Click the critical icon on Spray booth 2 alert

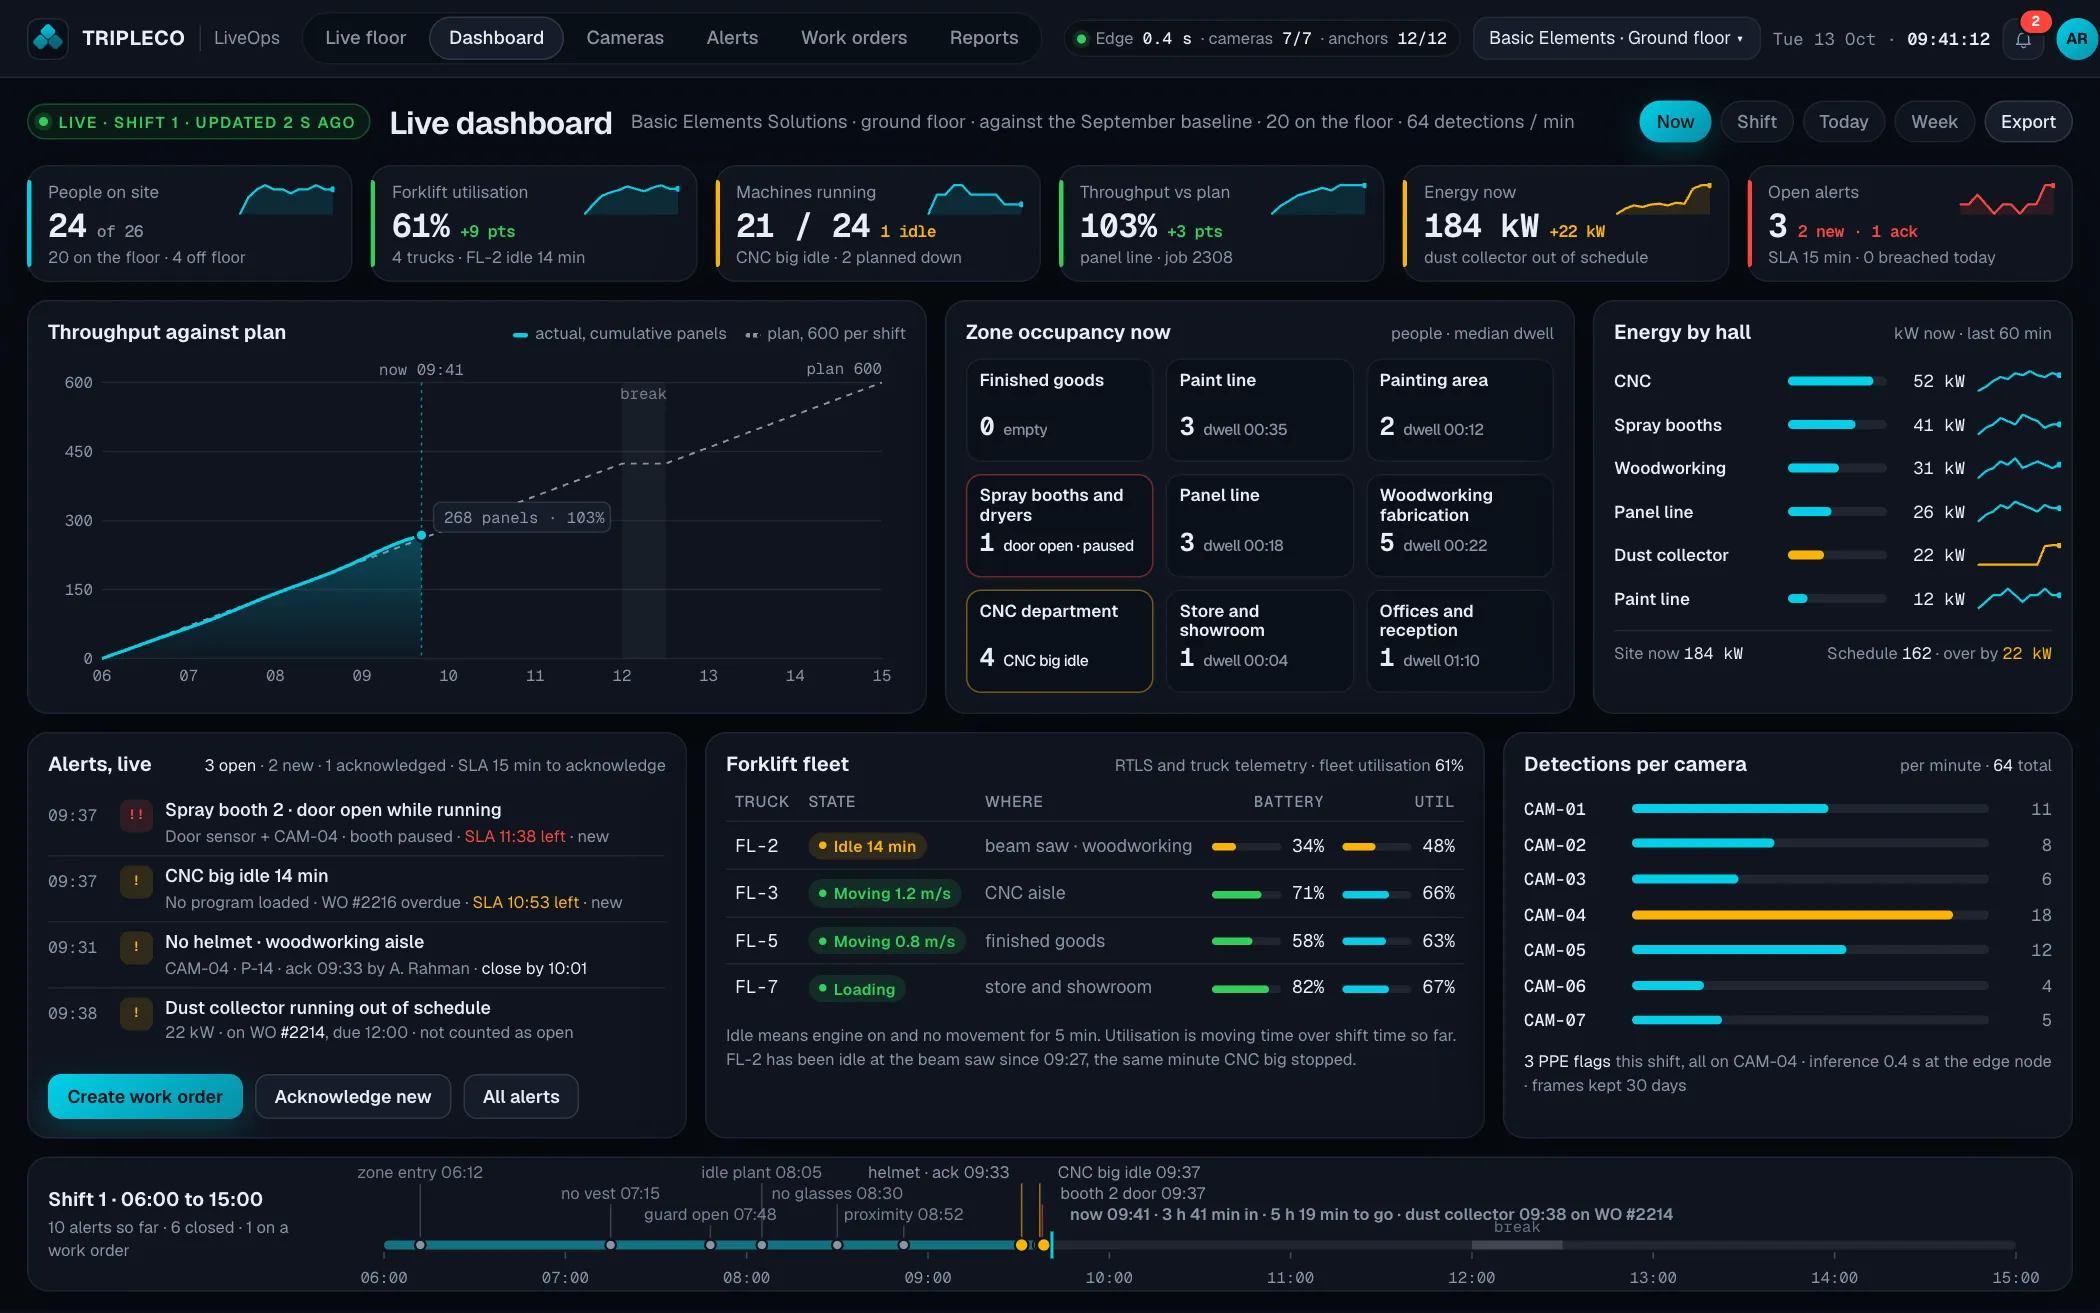[x=136, y=815]
